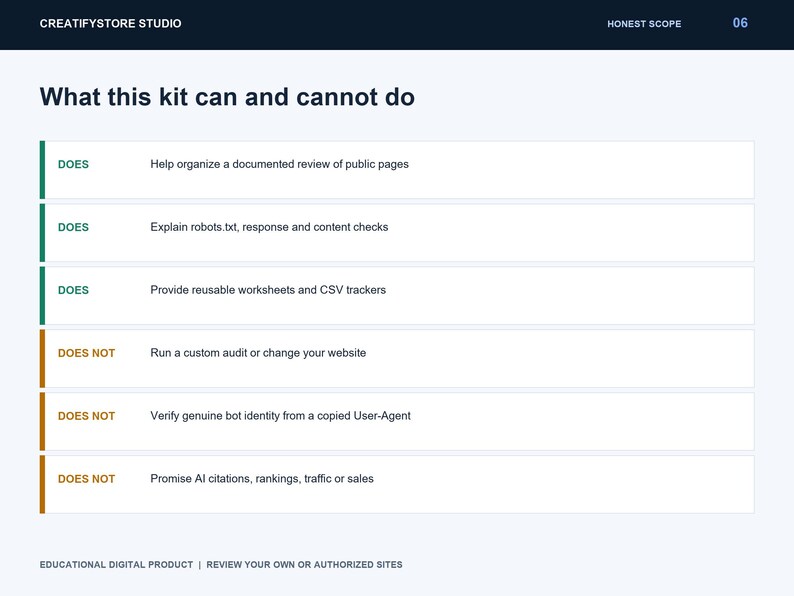The height and width of the screenshot is (596, 794).
Task: Click the DOES NOT label beside Promise AI citations
Action: 87,479
